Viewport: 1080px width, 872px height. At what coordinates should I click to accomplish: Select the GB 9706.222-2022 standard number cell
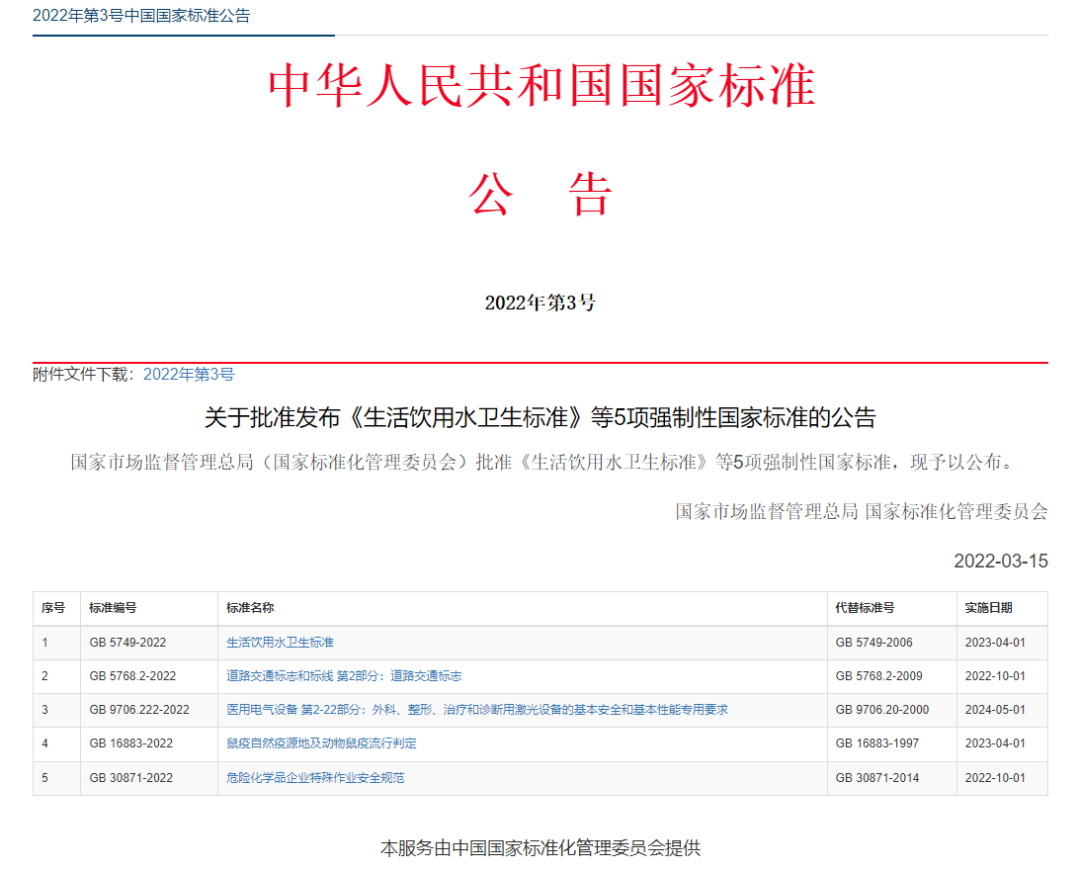139,710
